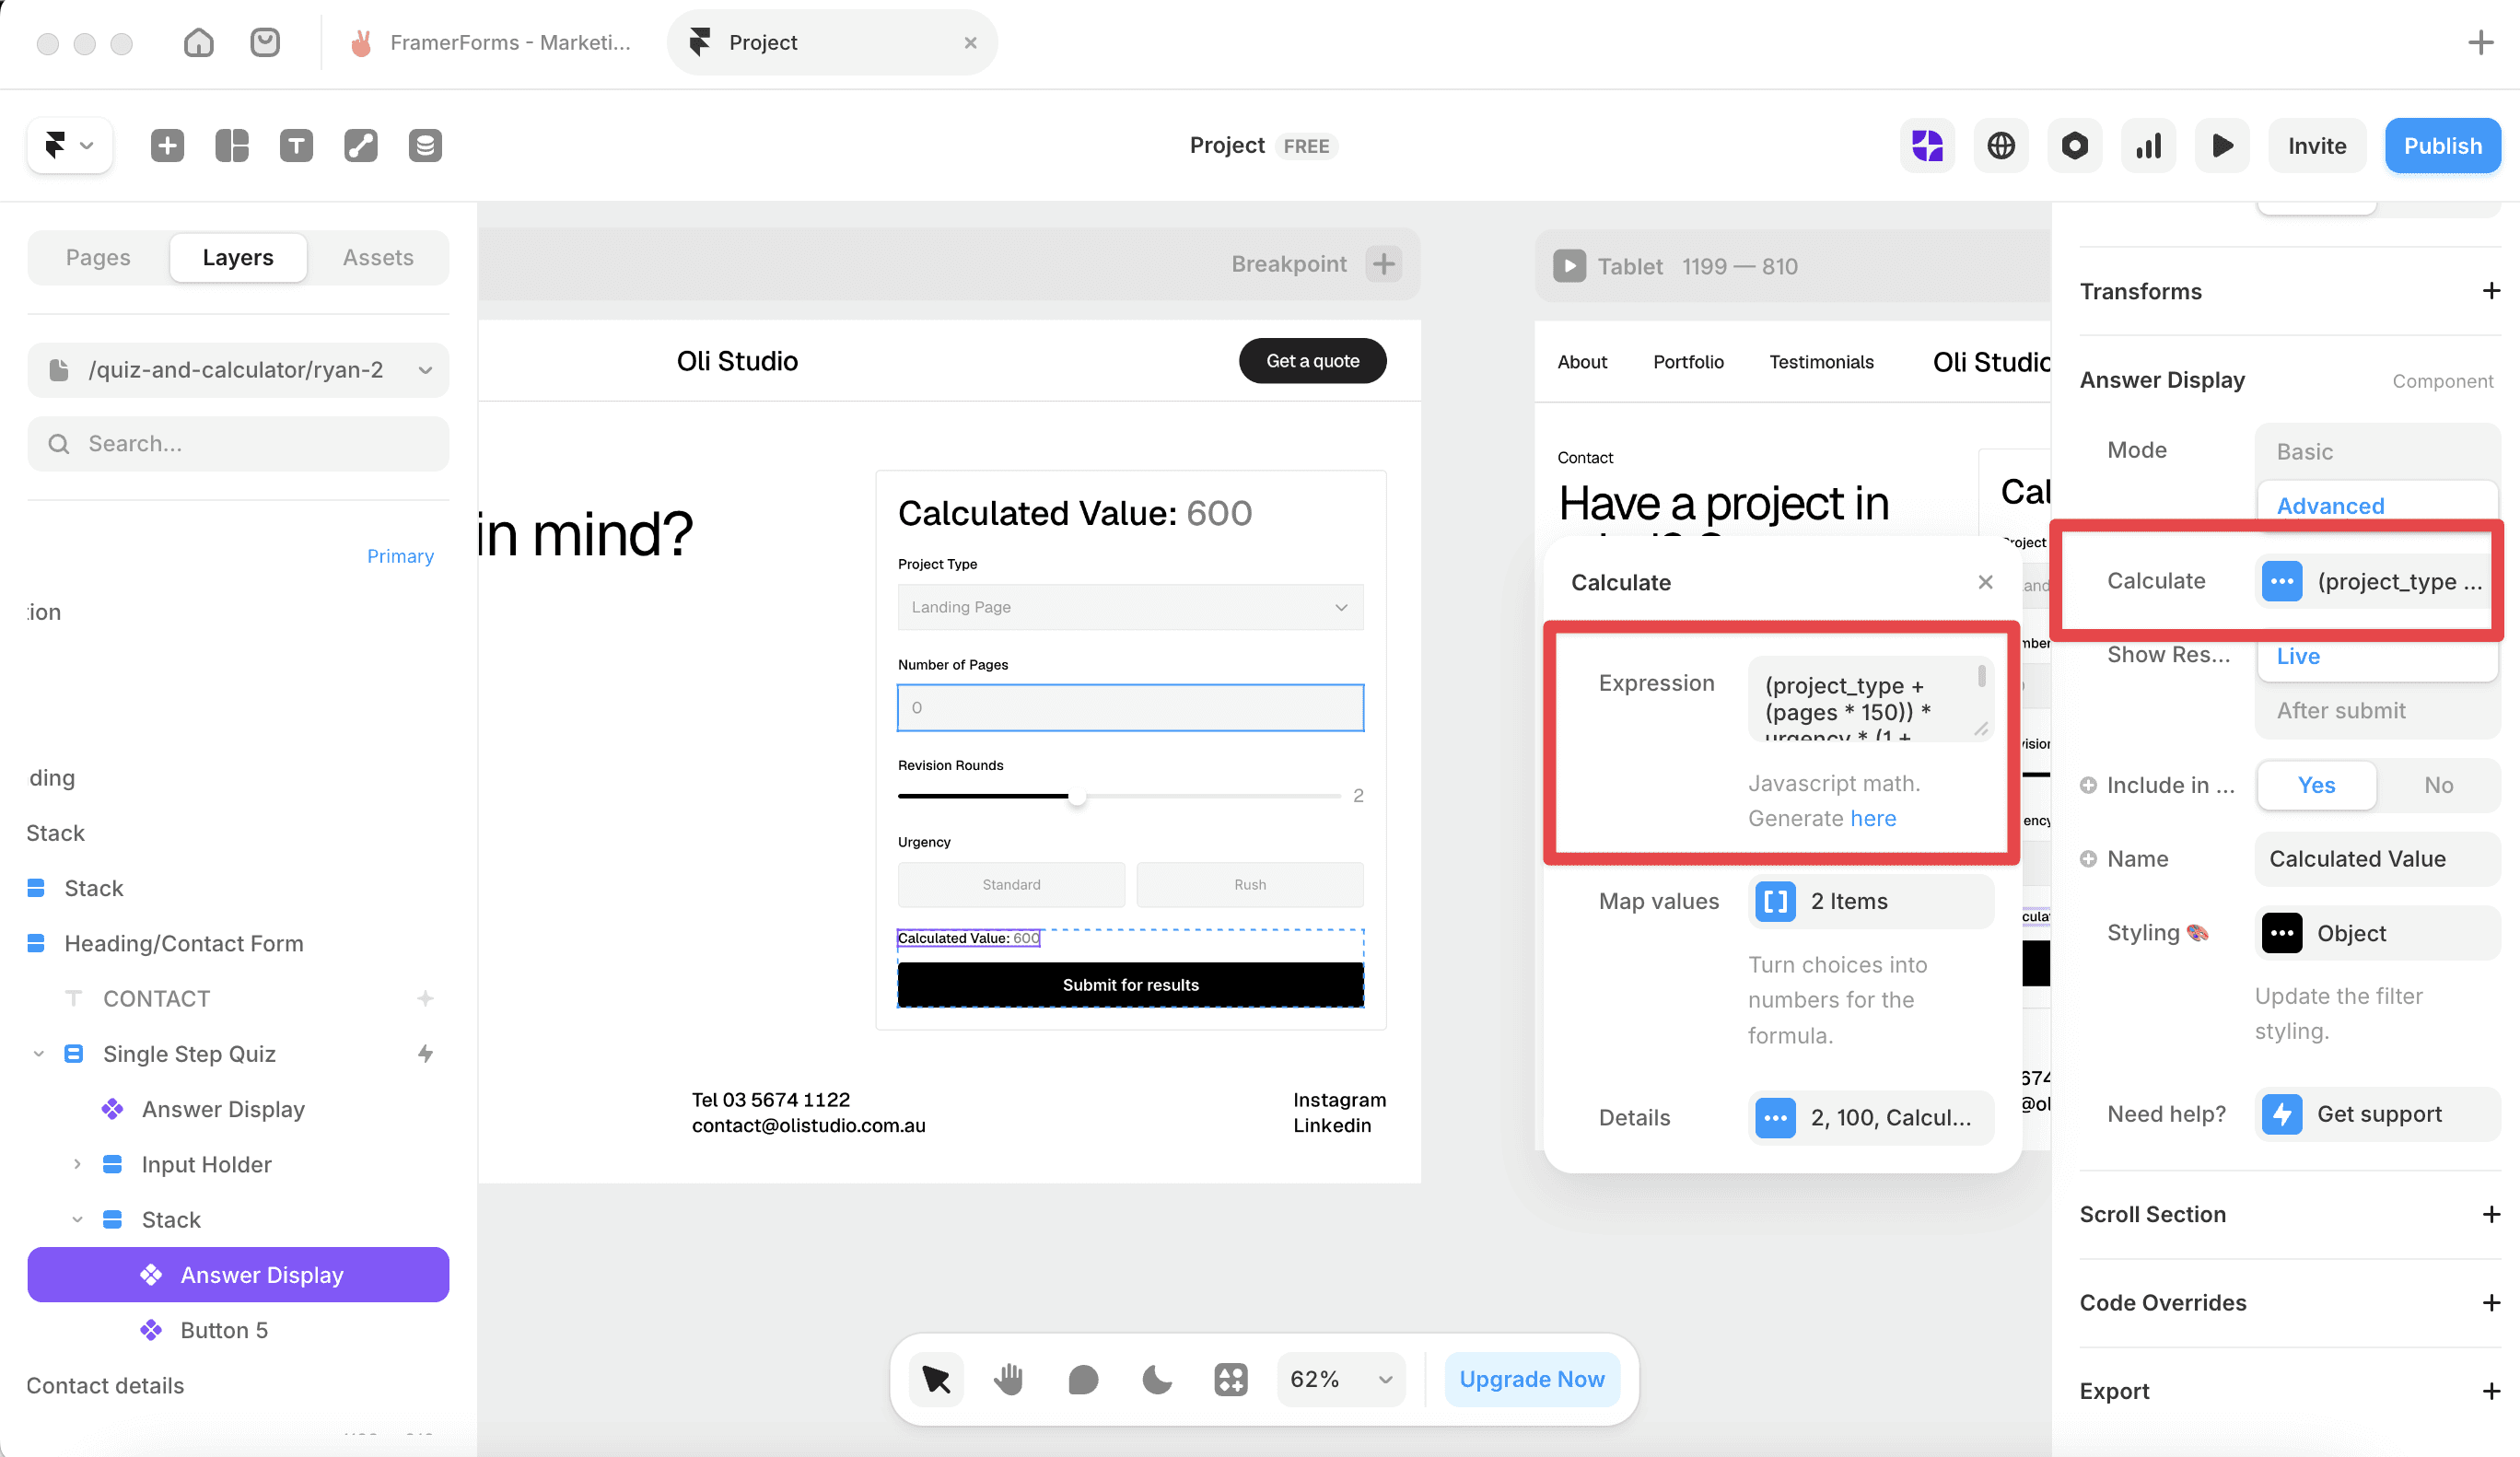Image resolution: width=2520 pixels, height=1457 pixels.
Task: Click the Preview play button
Action: (2223, 146)
